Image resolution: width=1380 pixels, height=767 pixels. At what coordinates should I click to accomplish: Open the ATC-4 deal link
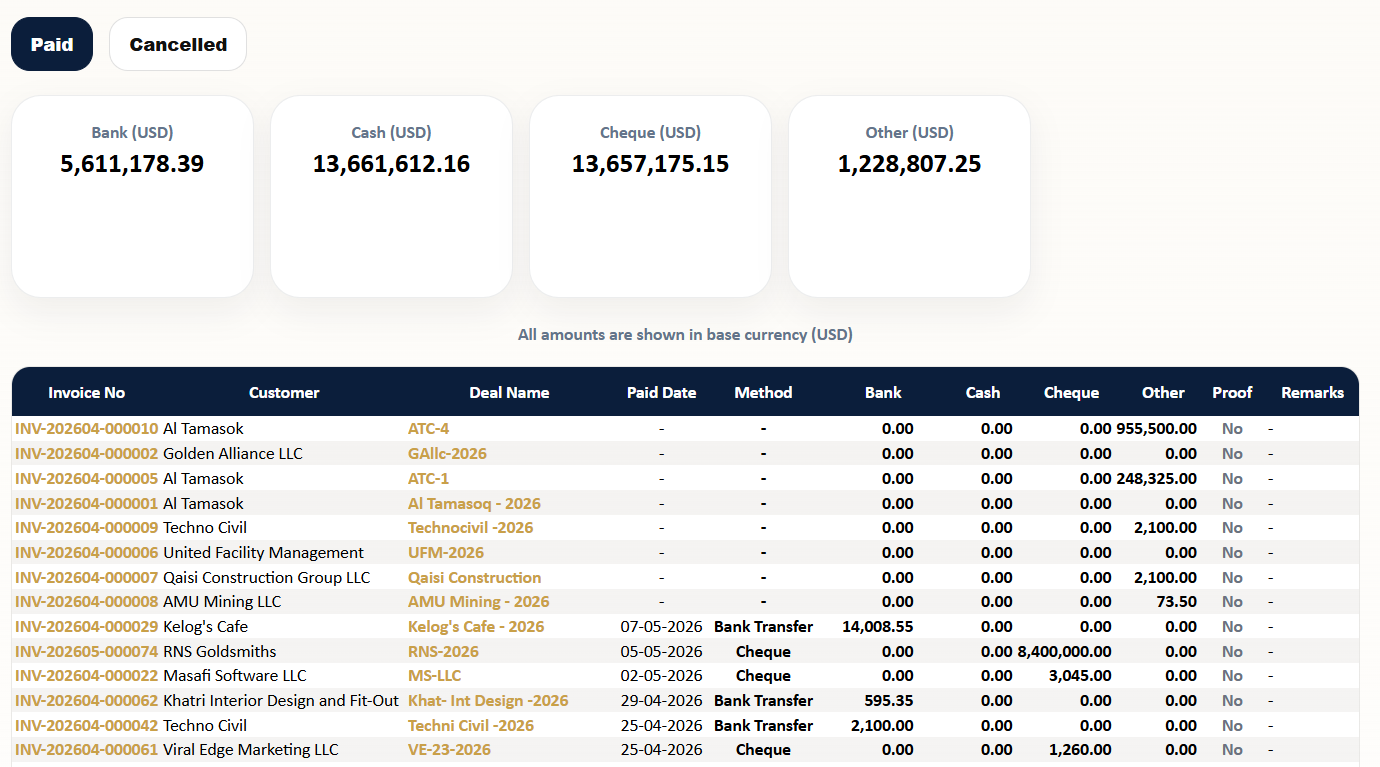(429, 429)
